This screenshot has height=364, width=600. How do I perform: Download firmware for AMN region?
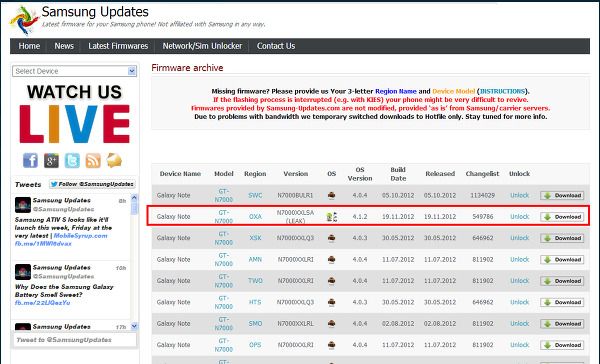coord(562,260)
